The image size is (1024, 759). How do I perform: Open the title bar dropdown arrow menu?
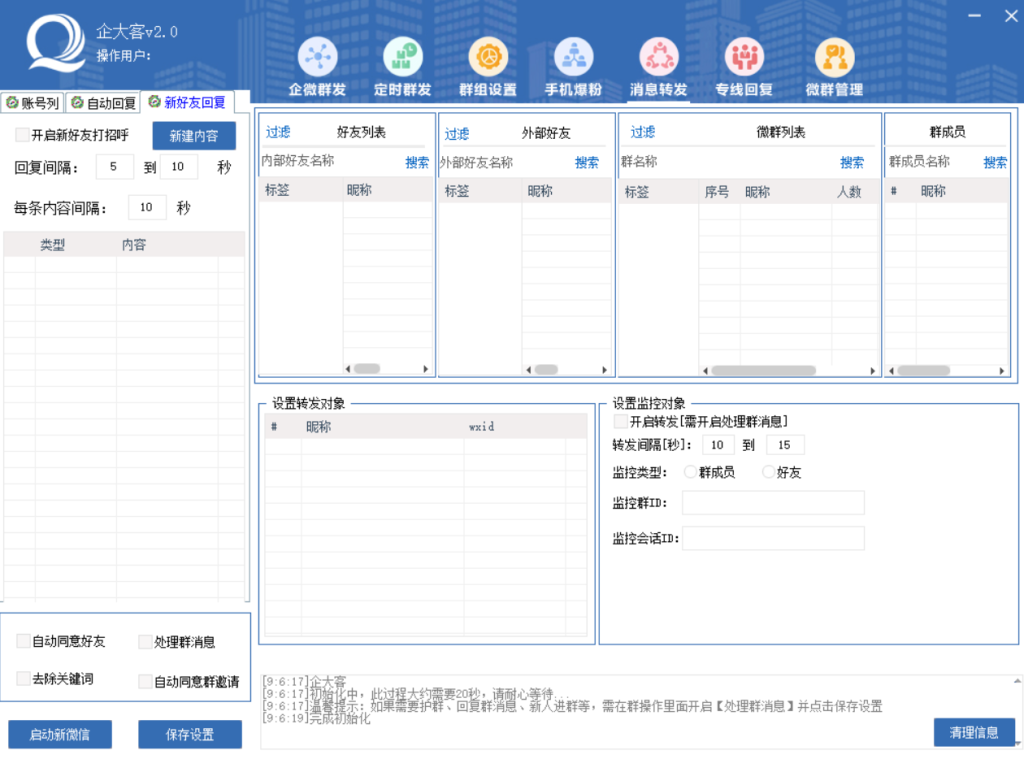(x=974, y=15)
